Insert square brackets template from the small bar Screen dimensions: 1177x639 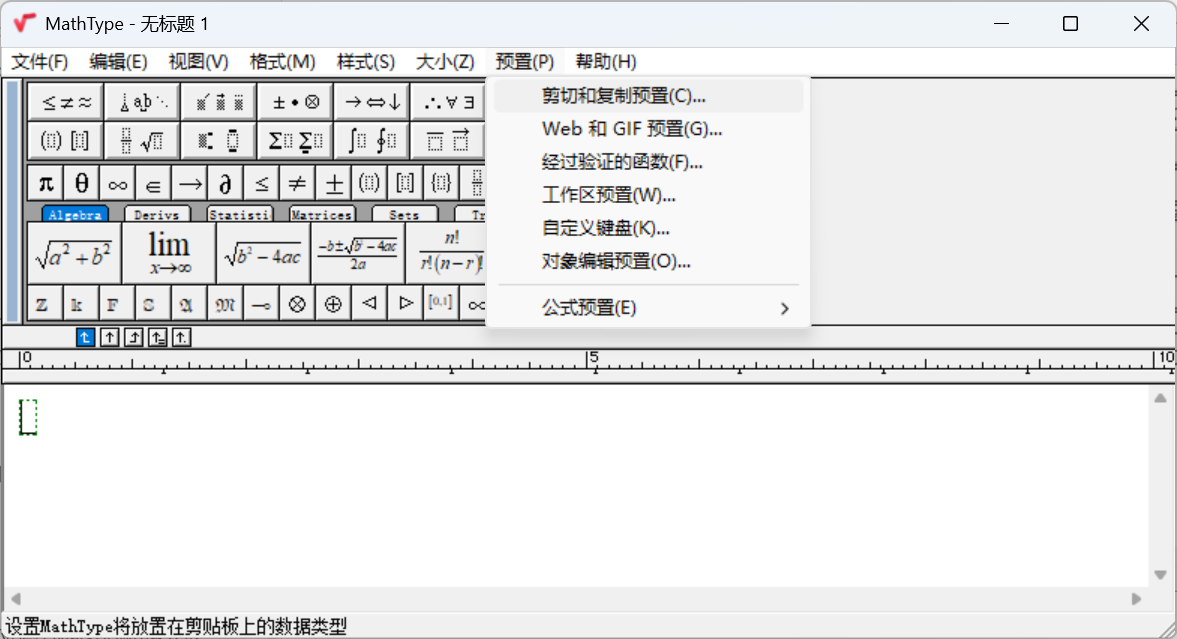pyautogui.click(x=405, y=183)
